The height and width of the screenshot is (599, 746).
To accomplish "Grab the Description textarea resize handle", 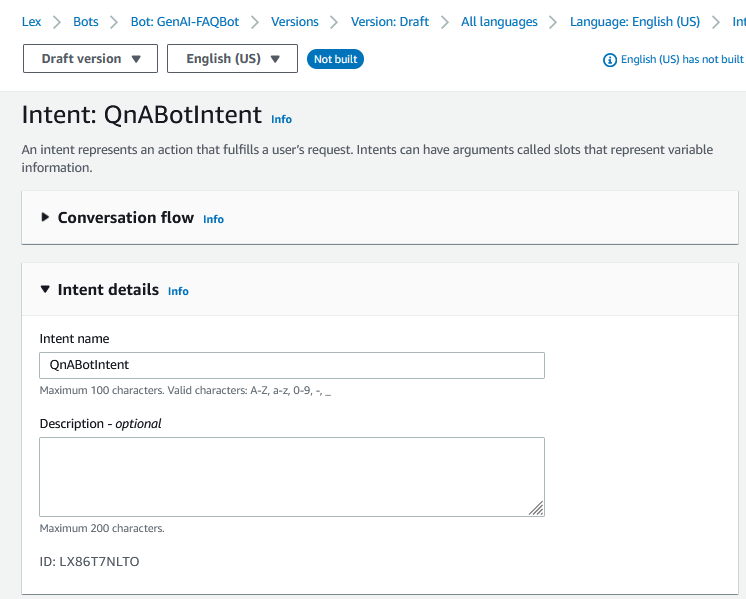I will pos(537,509).
